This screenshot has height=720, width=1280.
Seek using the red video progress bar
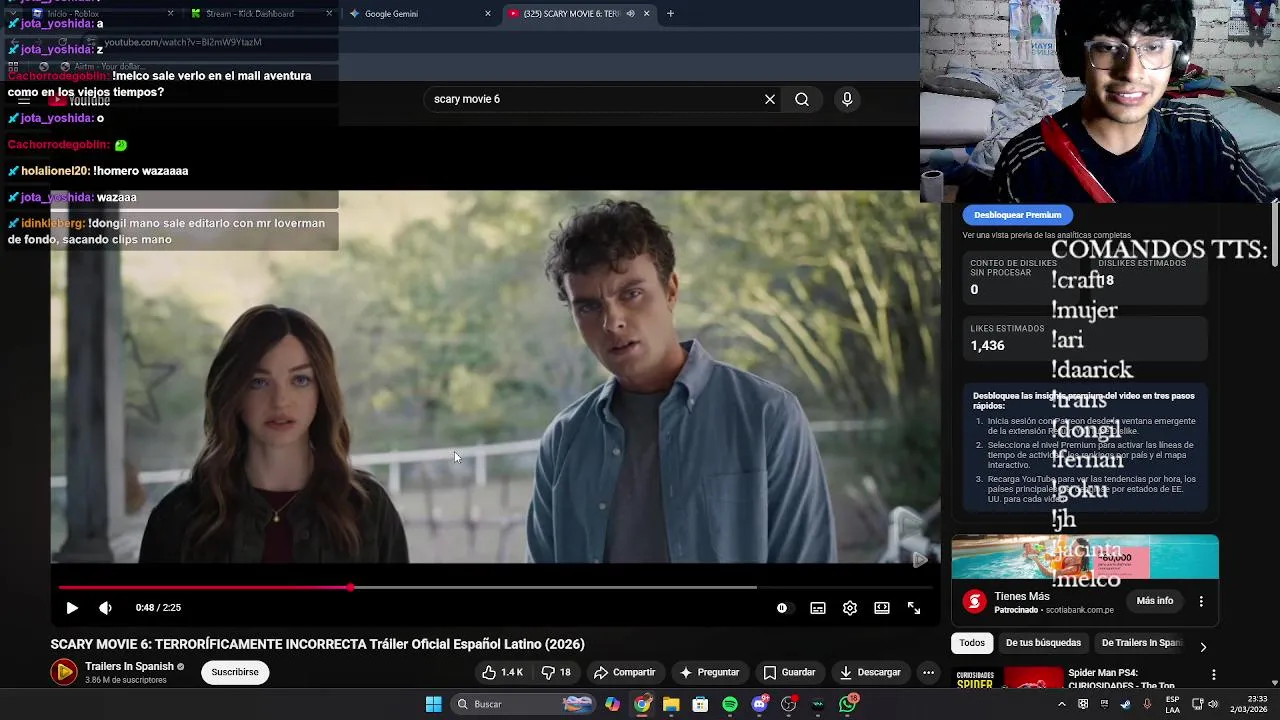[x=496, y=587]
